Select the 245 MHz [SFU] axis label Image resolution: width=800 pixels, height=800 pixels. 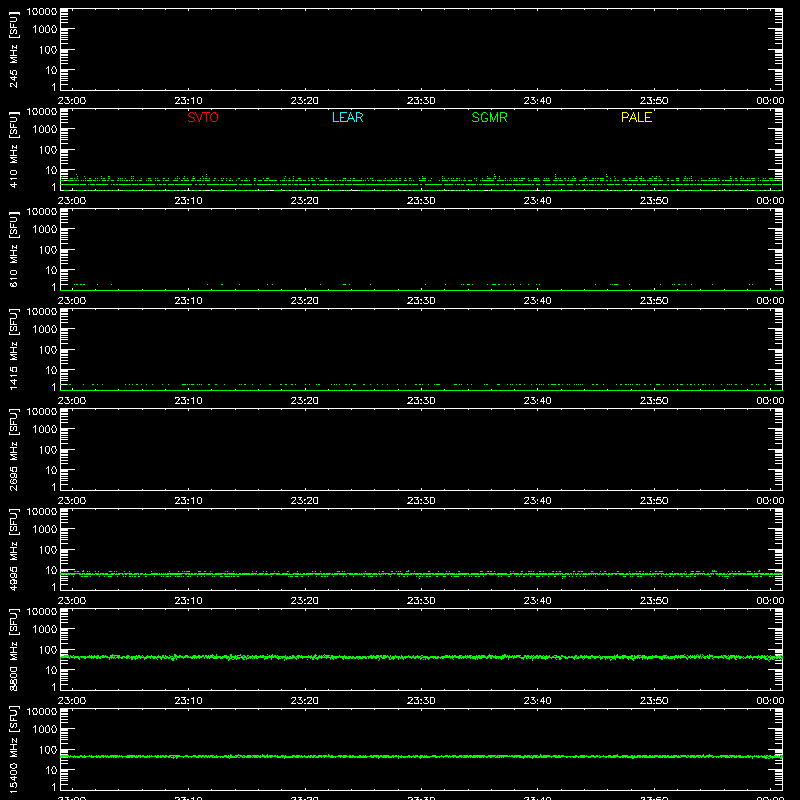13,49
